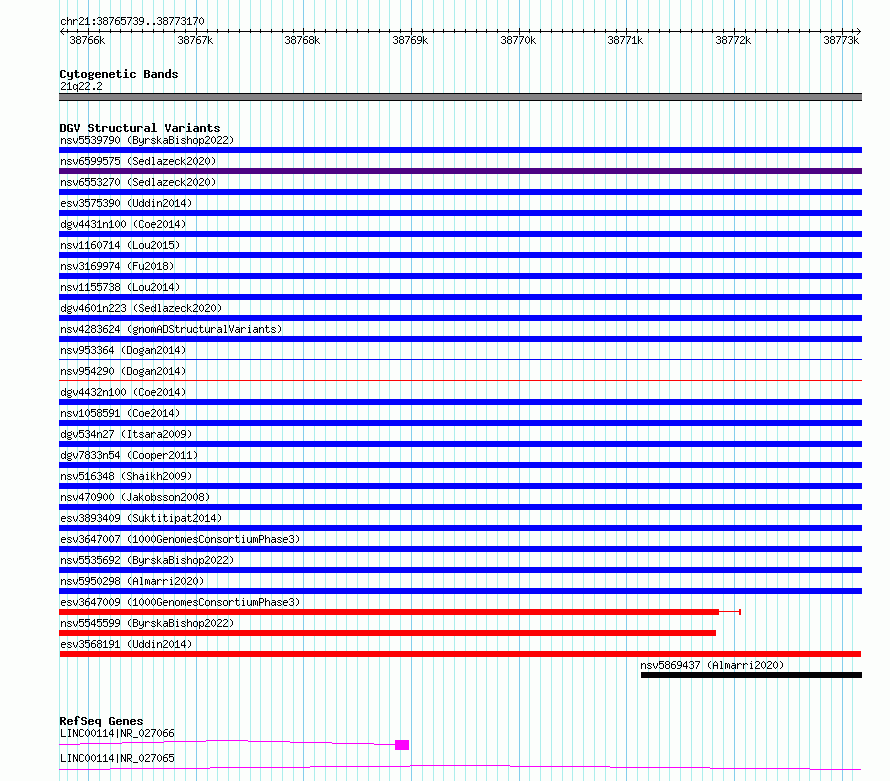
Task: Open variant esv3647007 (1000GenomesConsortiumPhase3)
Action: coord(180,539)
